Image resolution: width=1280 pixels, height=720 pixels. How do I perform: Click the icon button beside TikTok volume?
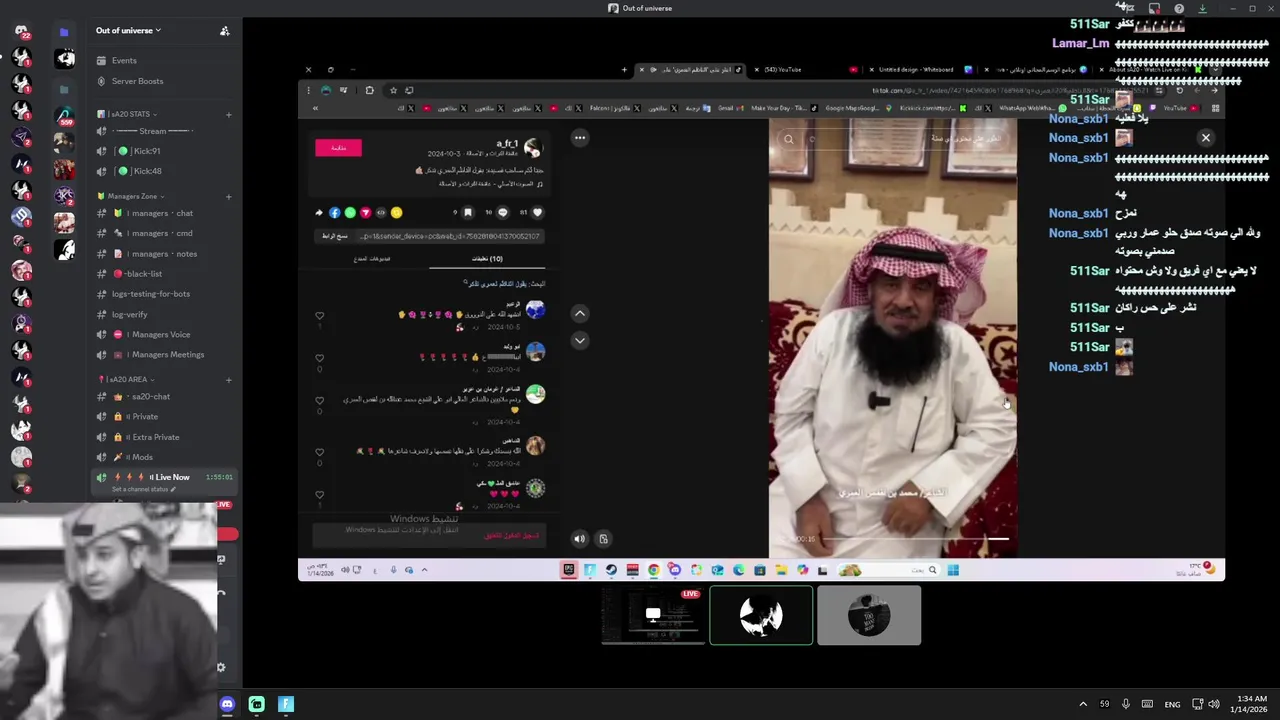pyautogui.click(x=603, y=539)
